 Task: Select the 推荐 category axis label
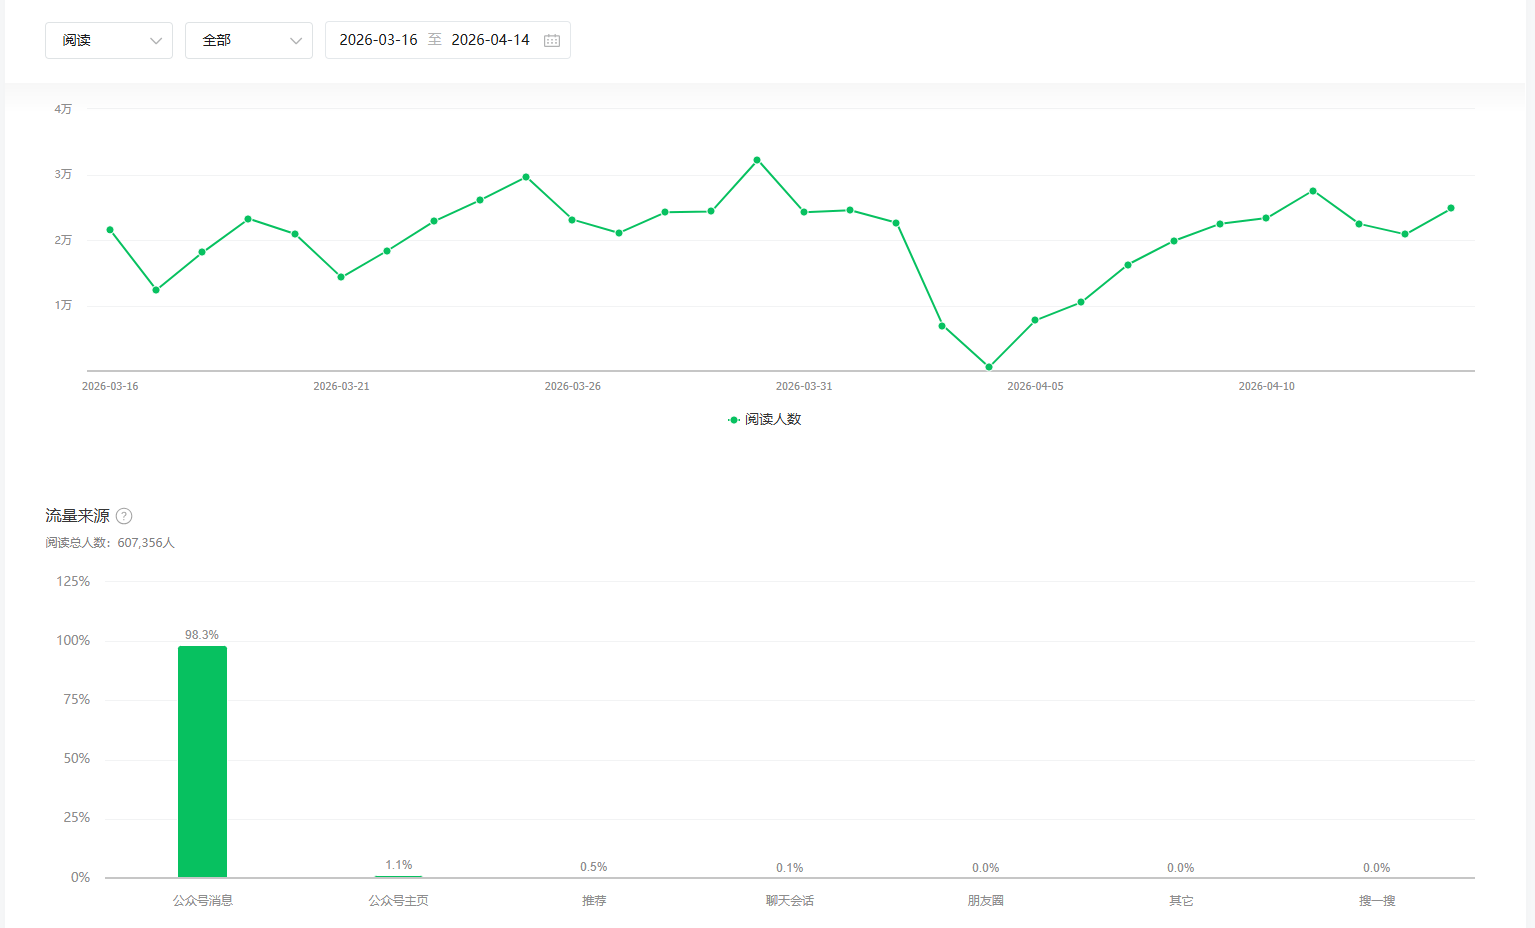click(x=594, y=901)
